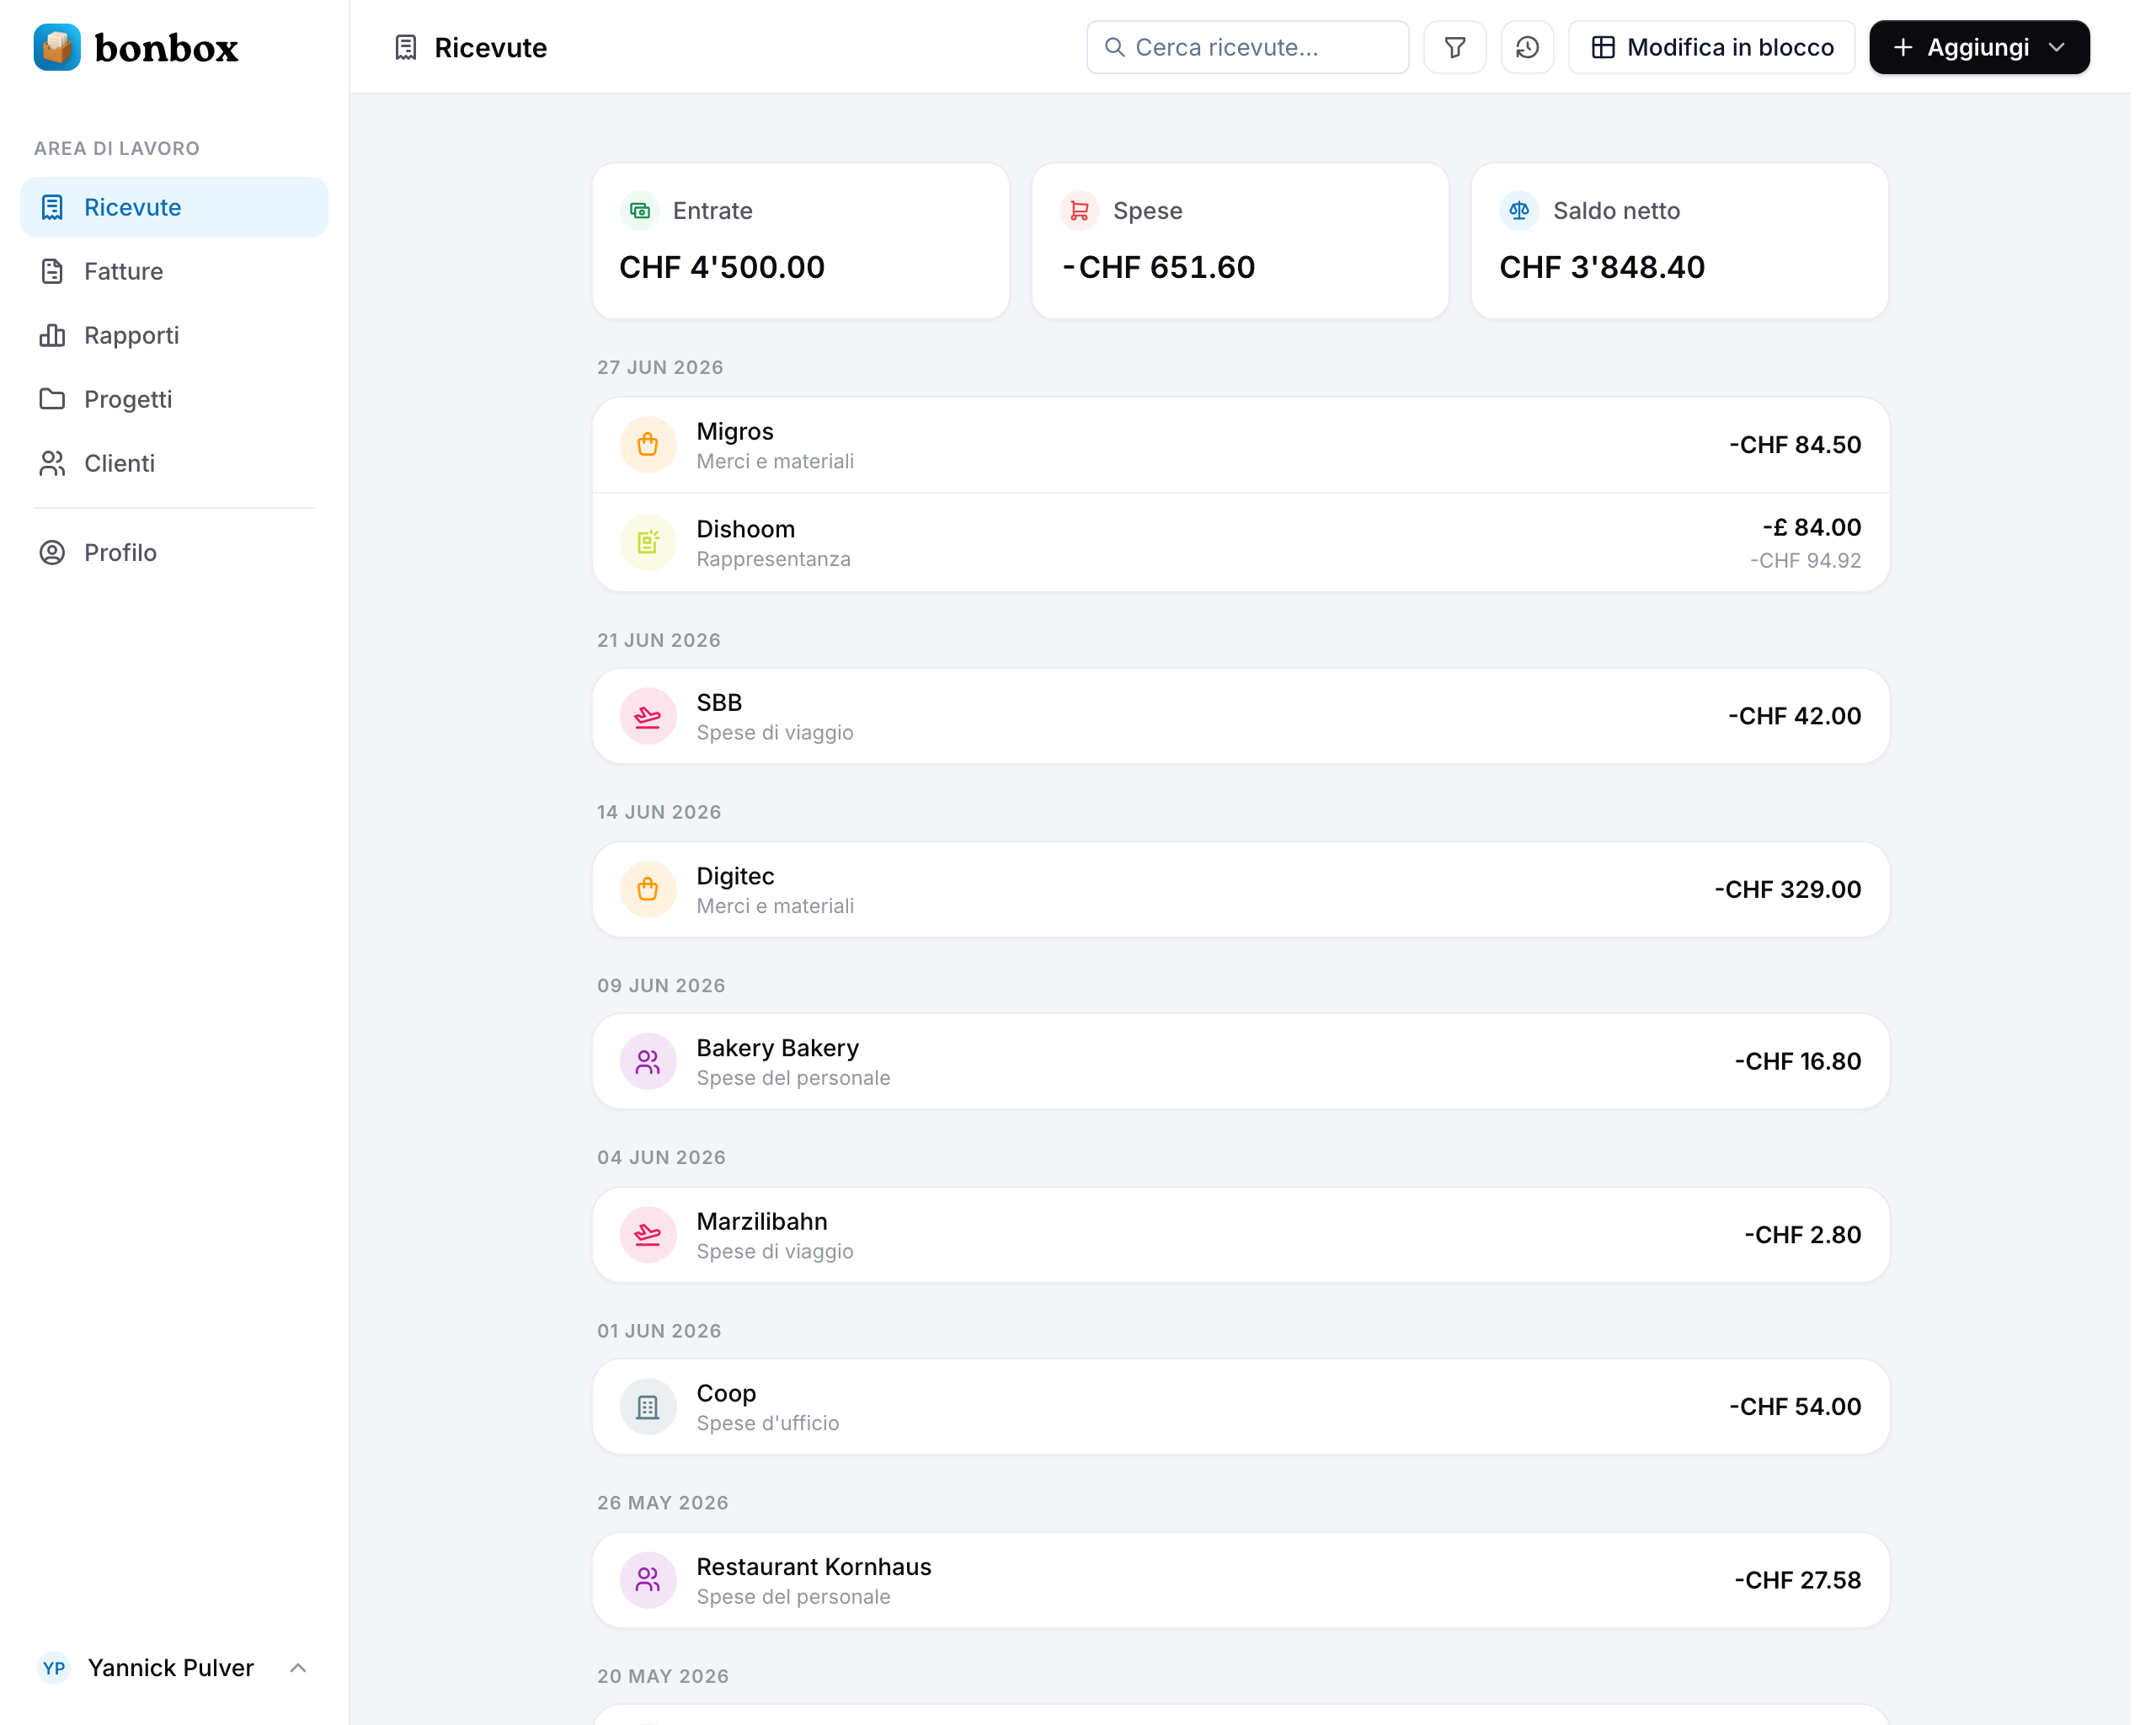Click the bonbox wordmark text
The image size is (2156, 1725).
coord(166,47)
